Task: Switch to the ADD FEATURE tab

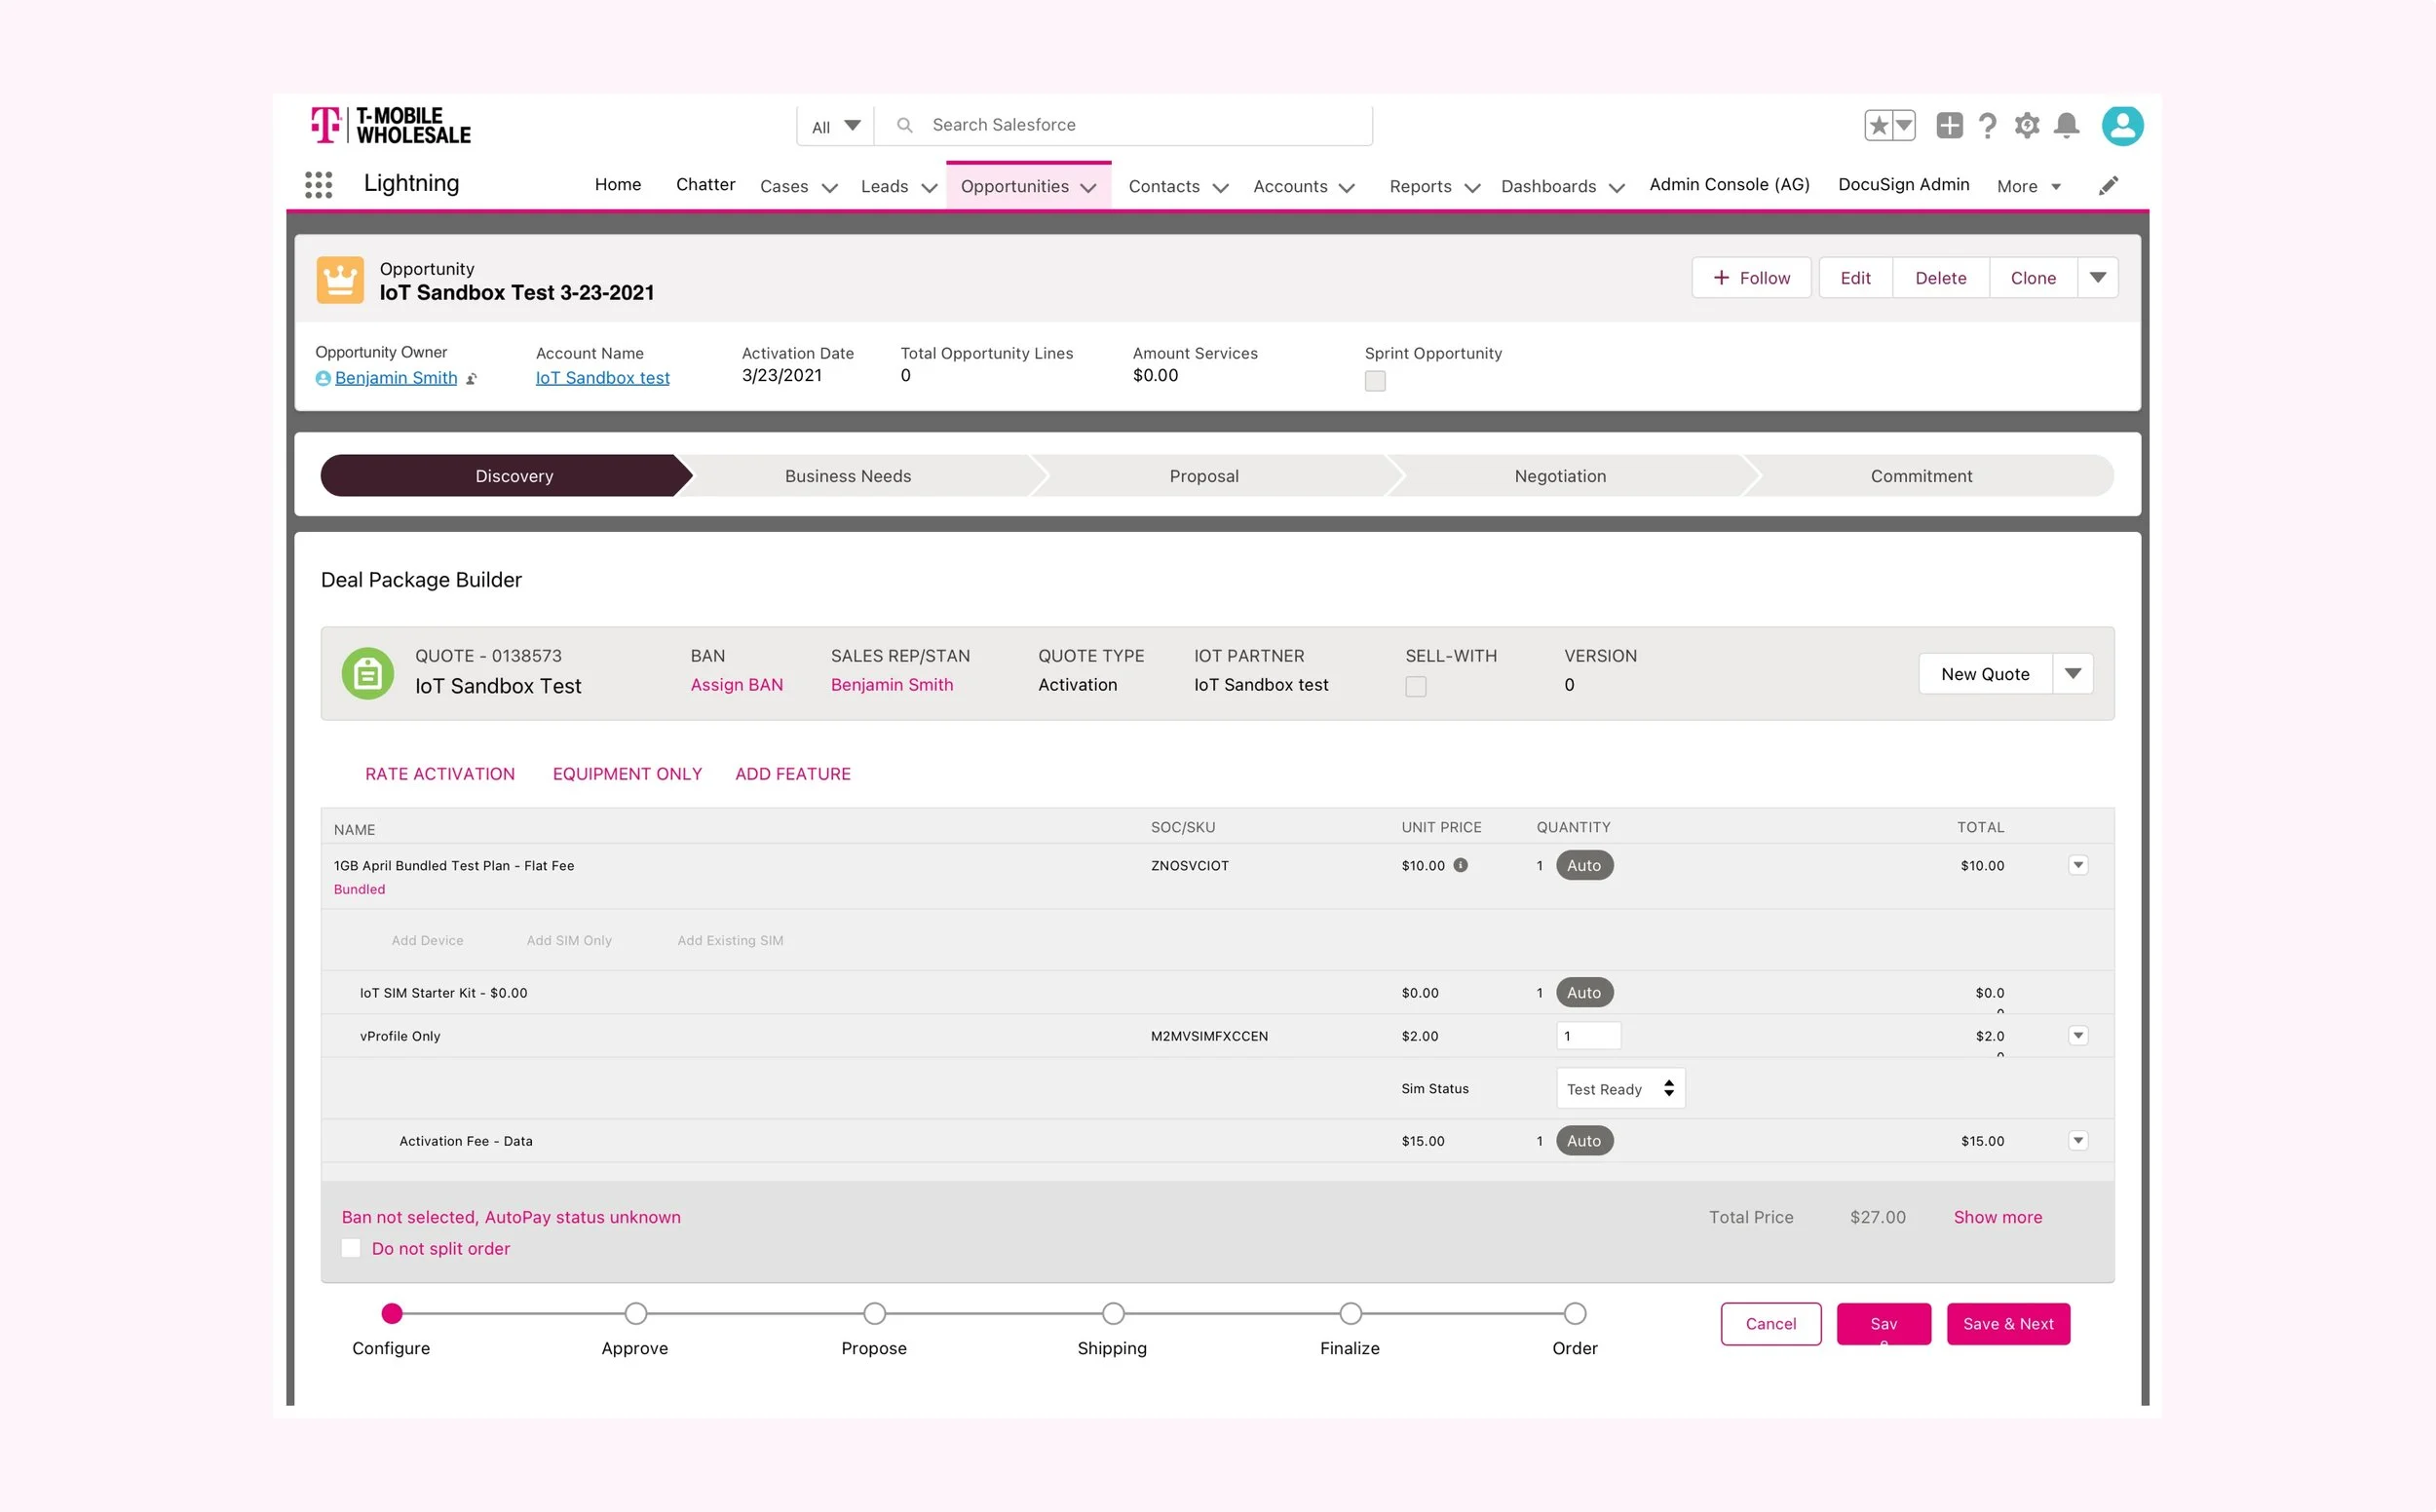Action: 793,774
